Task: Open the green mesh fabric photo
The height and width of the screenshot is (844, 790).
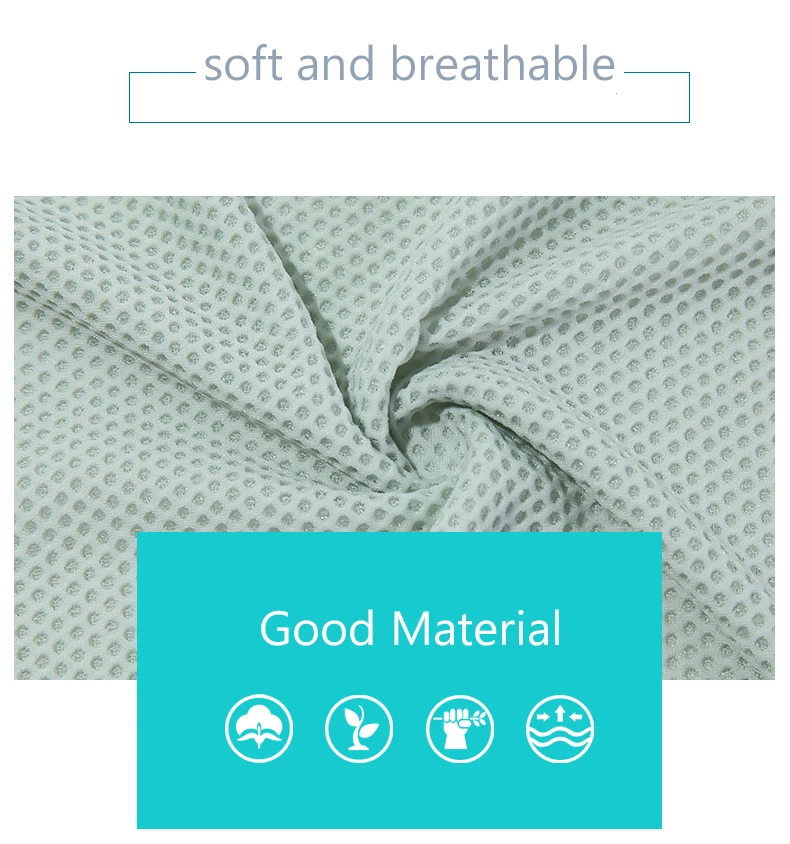Action: (394, 364)
